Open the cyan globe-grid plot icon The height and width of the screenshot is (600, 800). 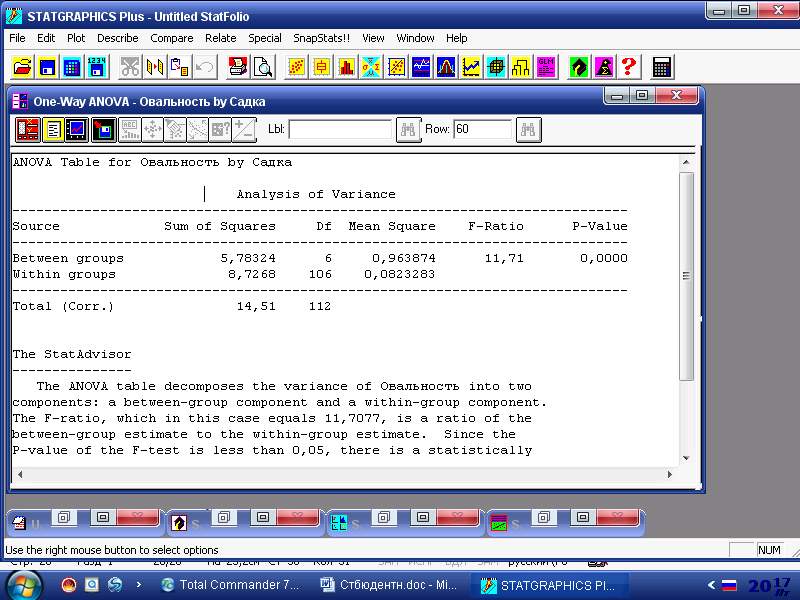click(495, 67)
